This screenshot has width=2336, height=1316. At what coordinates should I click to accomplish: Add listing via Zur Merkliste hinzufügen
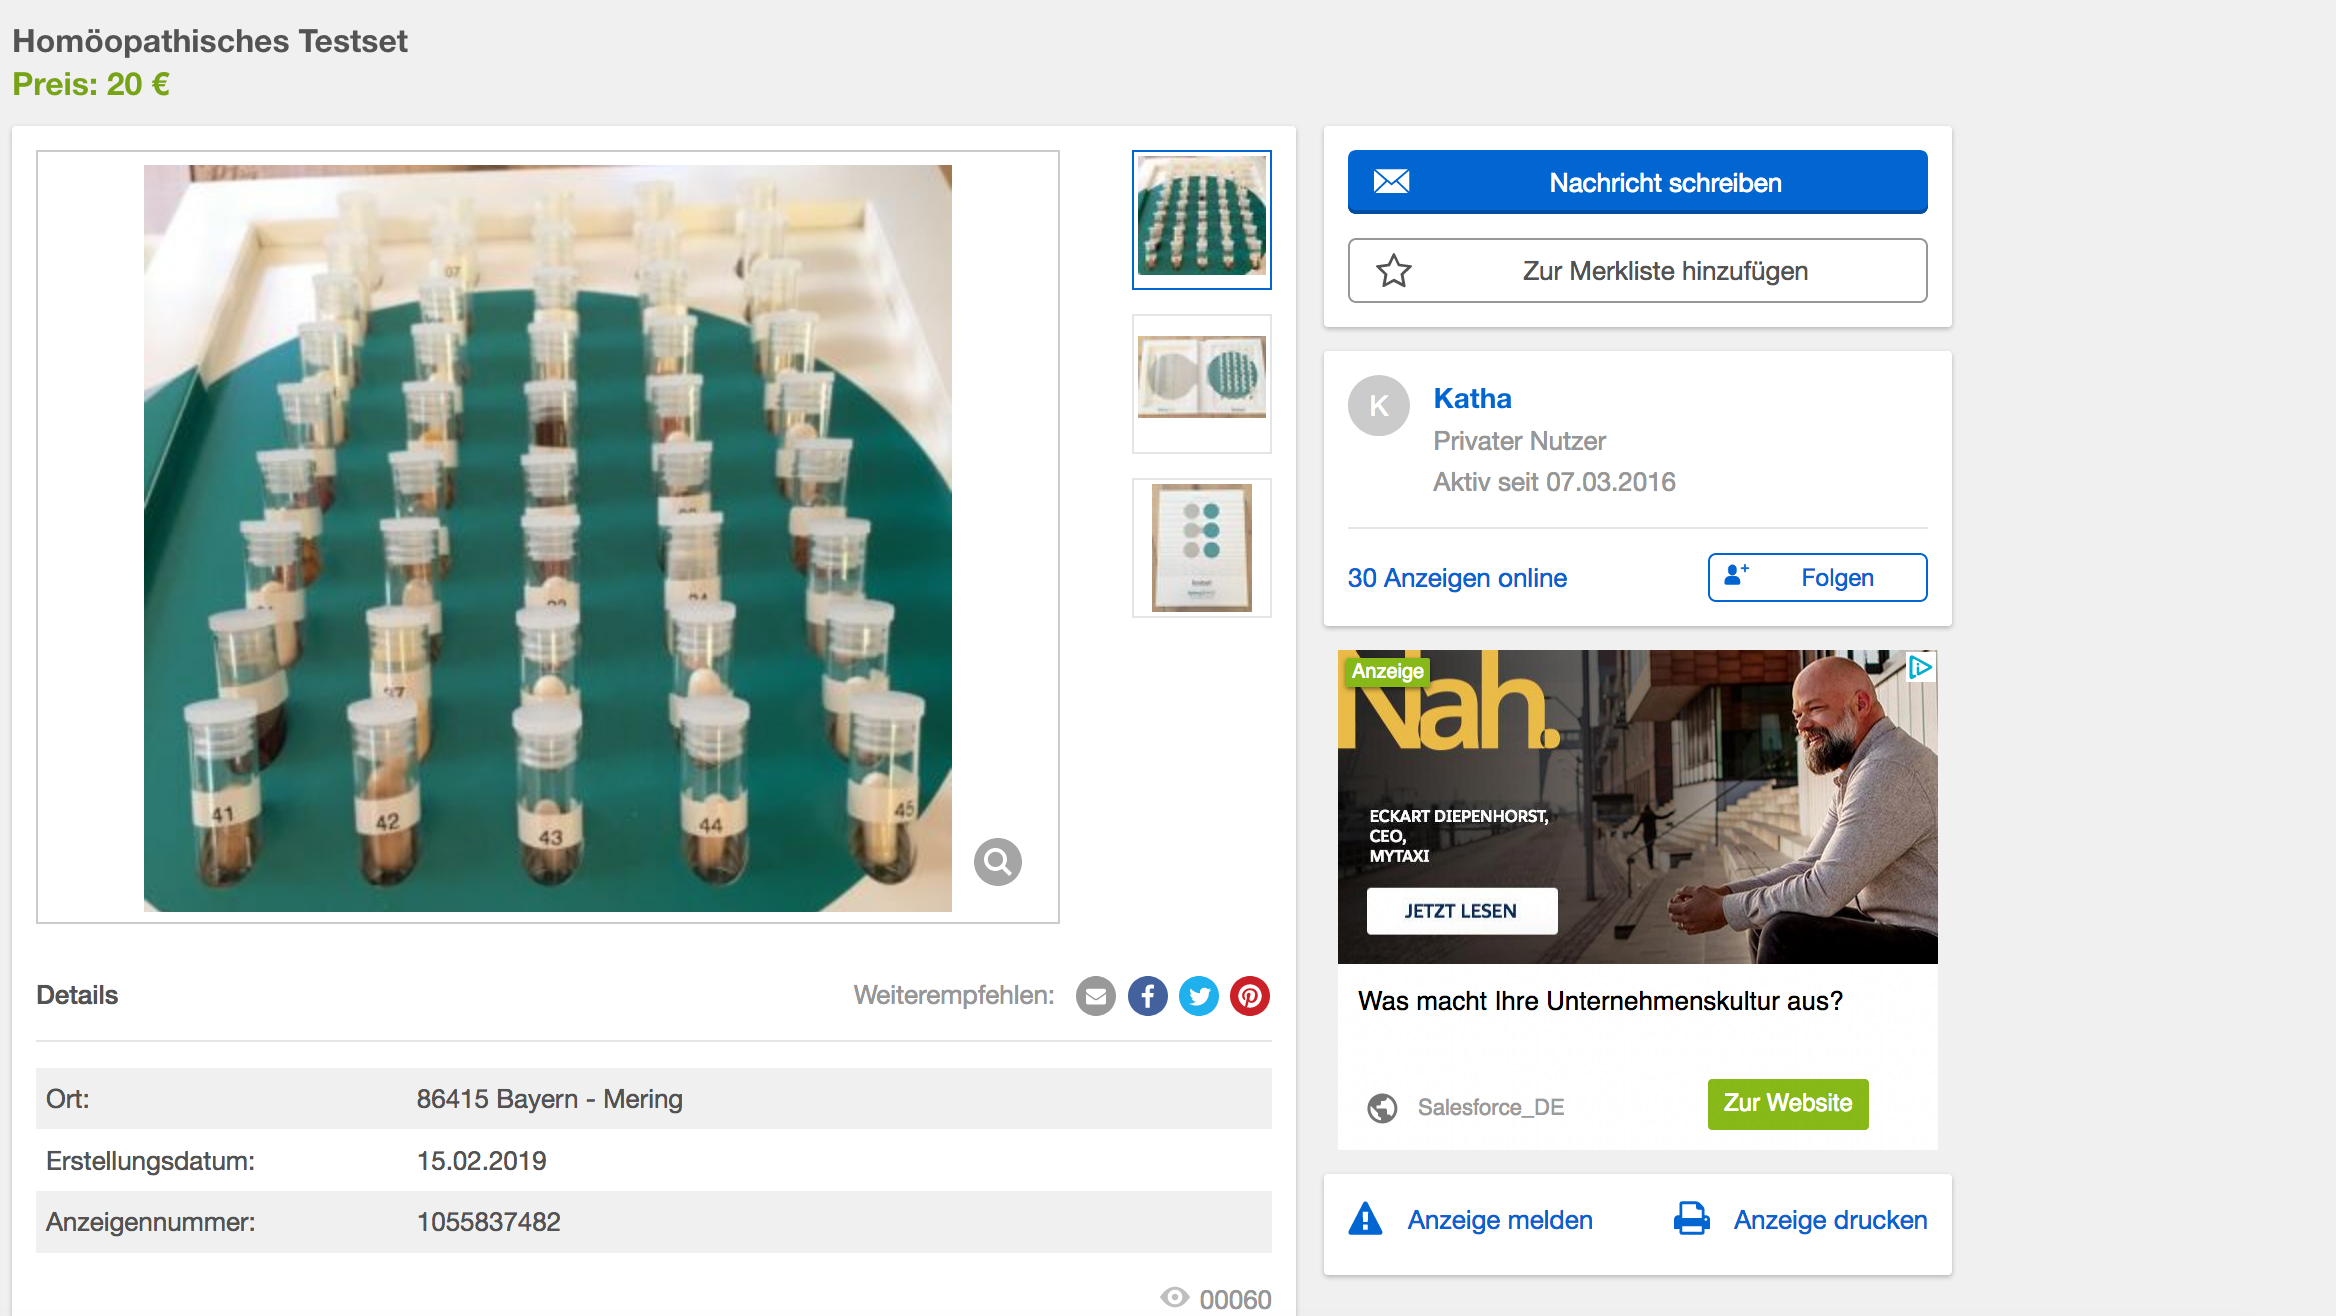pos(1637,270)
